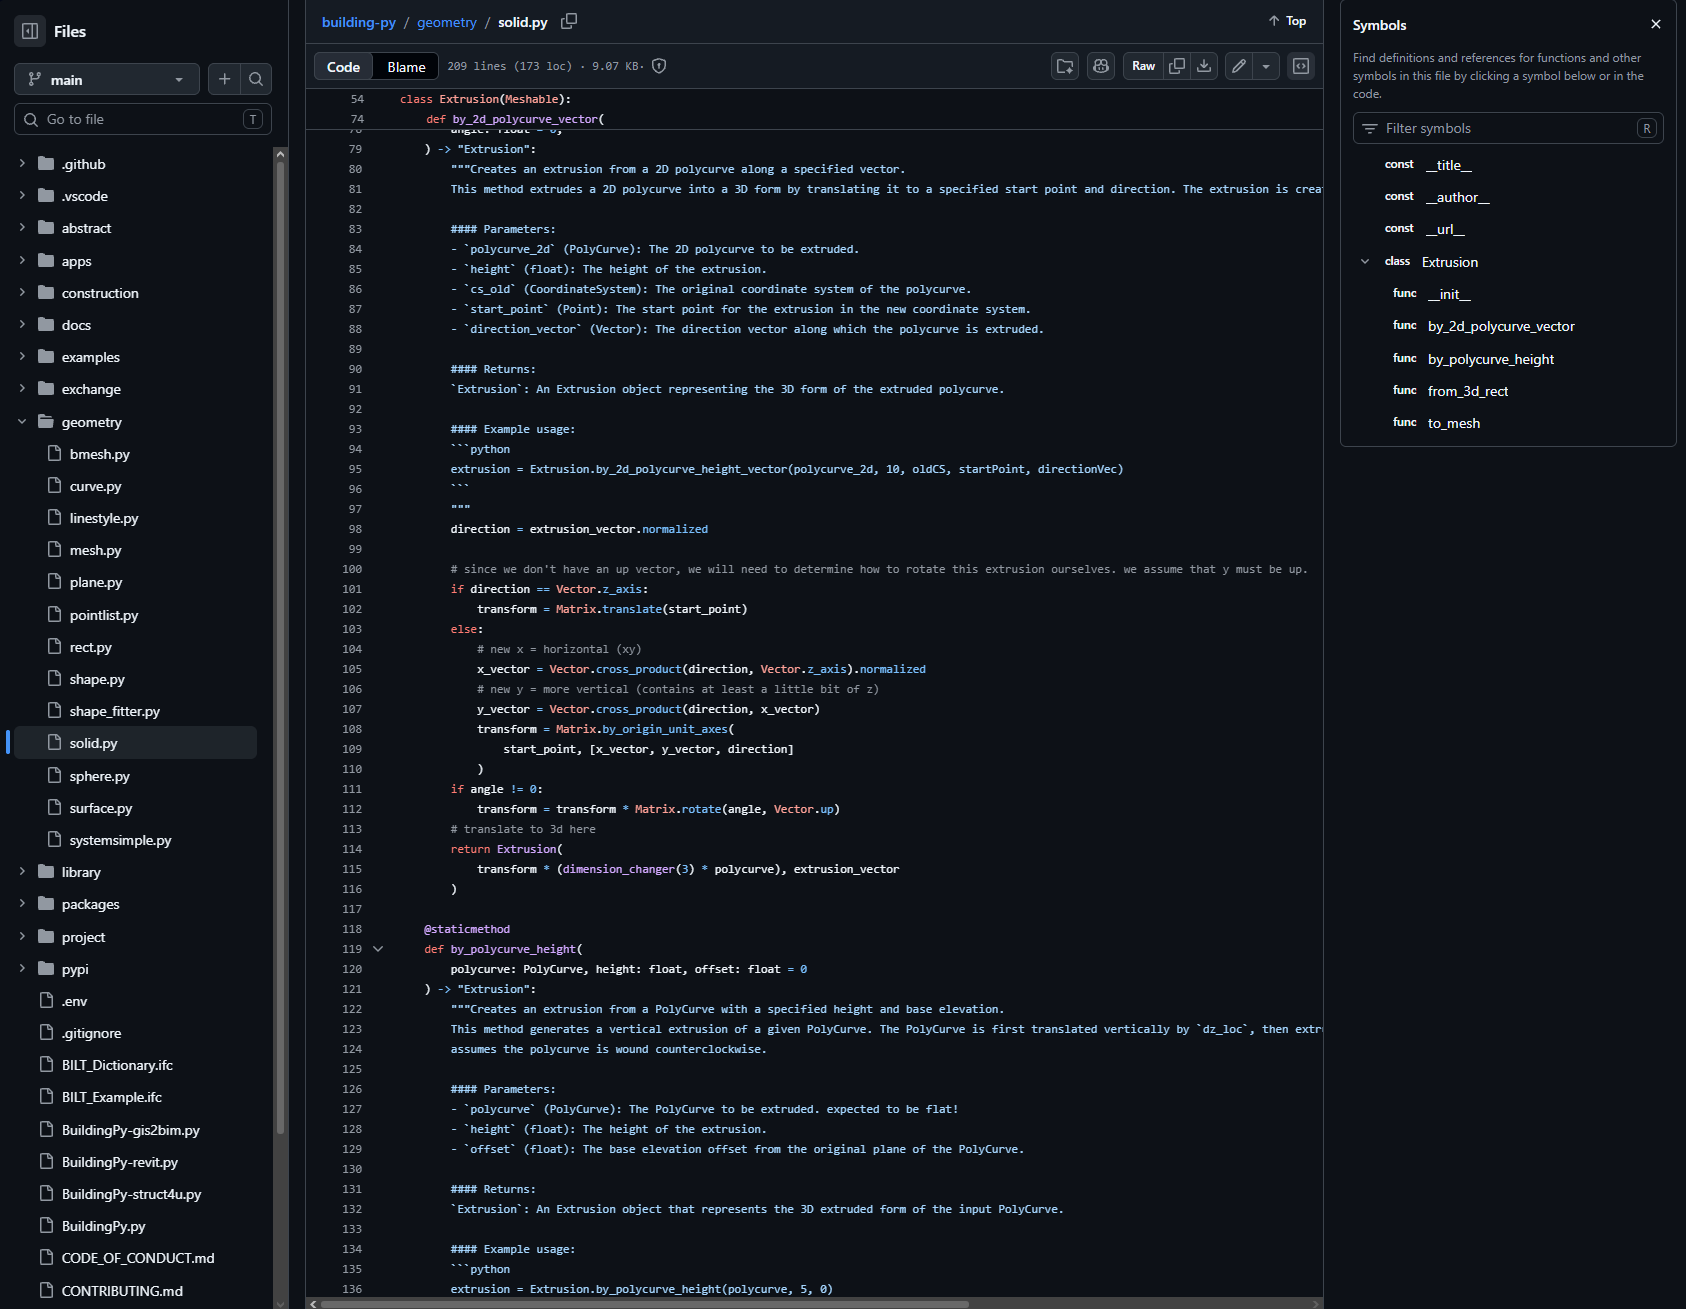
Task: Open file search magnifier icon
Action: (256, 79)
